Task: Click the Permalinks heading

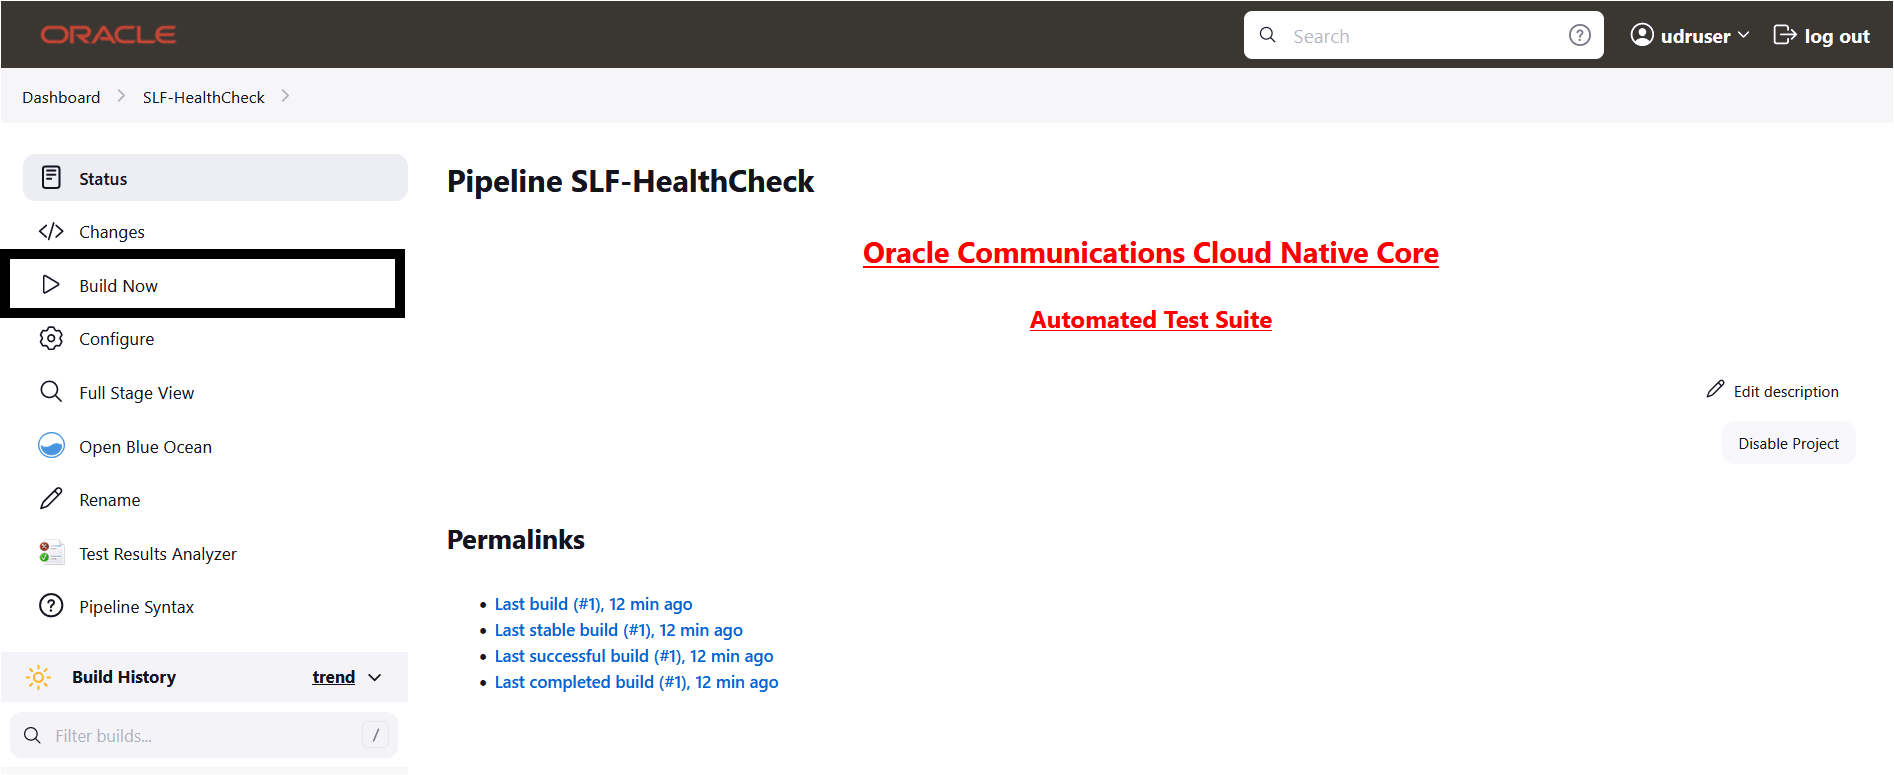Action: [516, 540]
